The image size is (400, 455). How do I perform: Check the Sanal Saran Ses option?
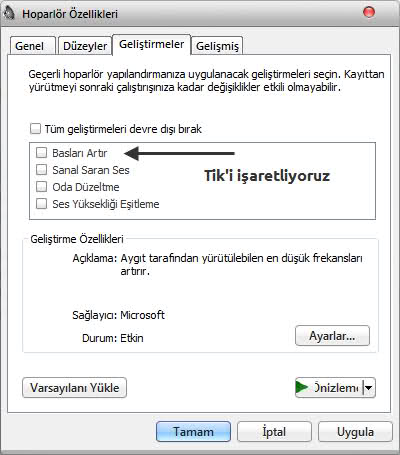(41, 170)
